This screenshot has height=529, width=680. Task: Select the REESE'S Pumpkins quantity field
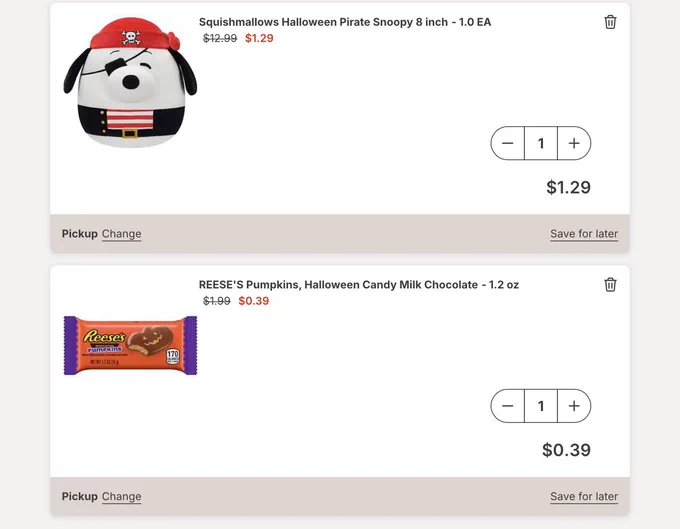tap(541, 406)
